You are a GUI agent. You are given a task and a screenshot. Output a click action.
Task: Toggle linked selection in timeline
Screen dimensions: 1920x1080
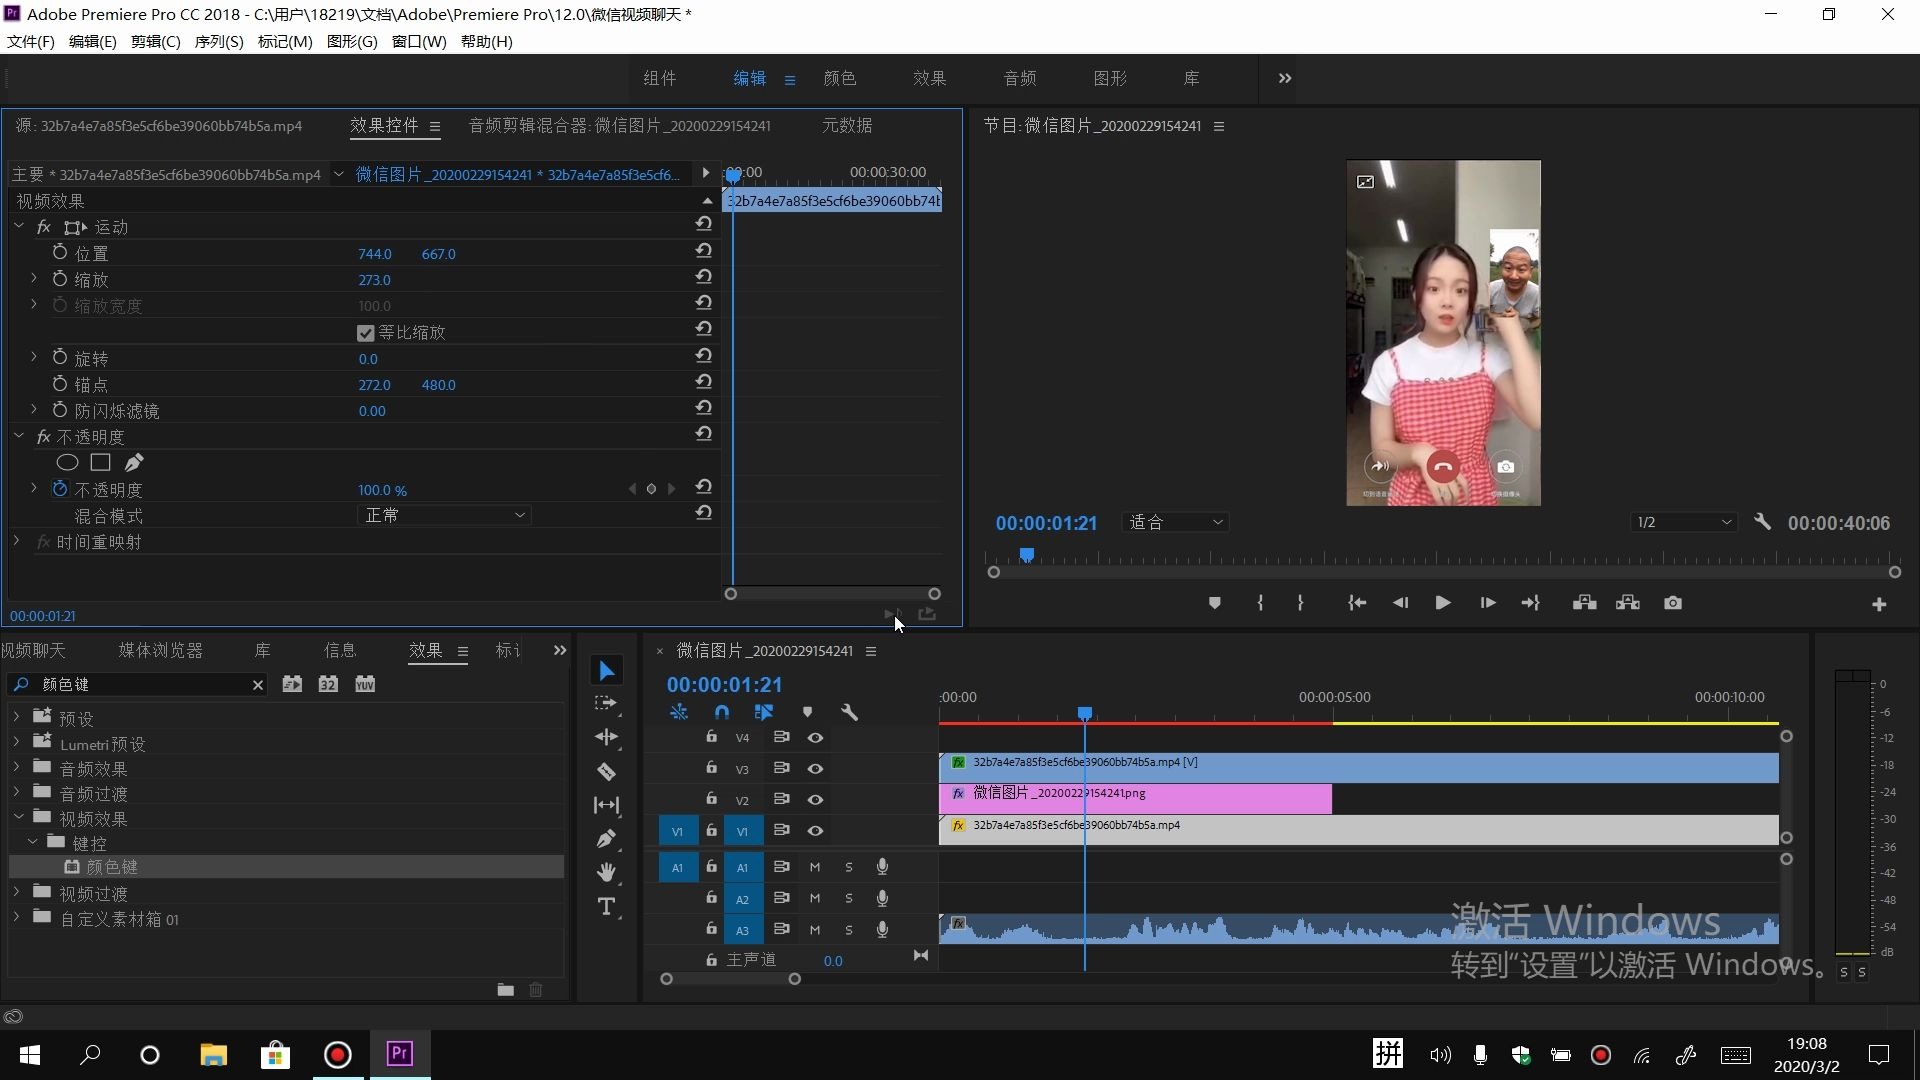tap(764, 712)
